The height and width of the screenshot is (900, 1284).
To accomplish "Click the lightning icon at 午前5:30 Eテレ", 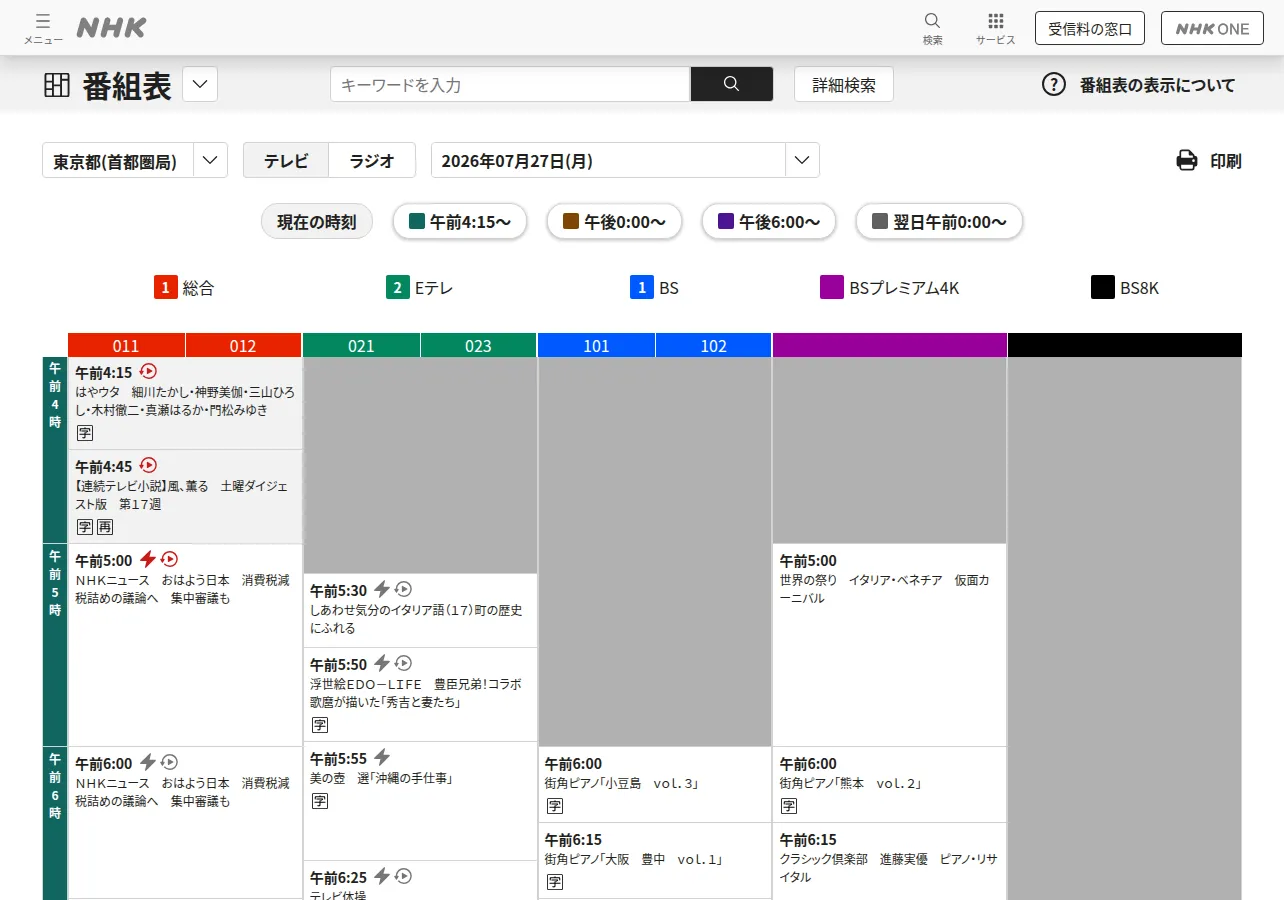I will (x=383, y=589).
